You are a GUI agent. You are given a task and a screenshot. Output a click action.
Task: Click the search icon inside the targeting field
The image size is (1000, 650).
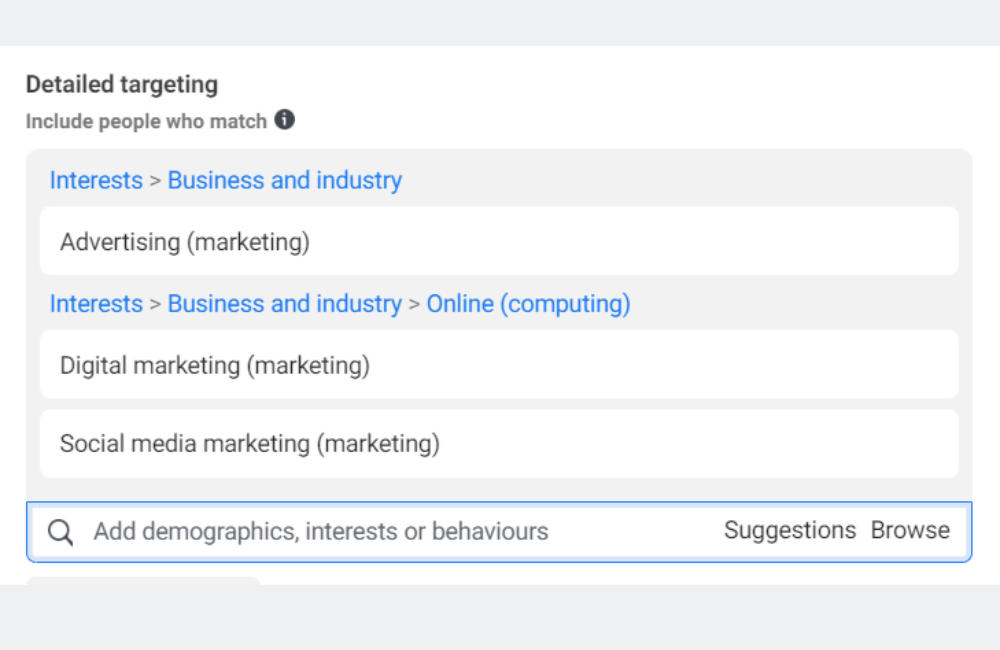click(60, 531)
